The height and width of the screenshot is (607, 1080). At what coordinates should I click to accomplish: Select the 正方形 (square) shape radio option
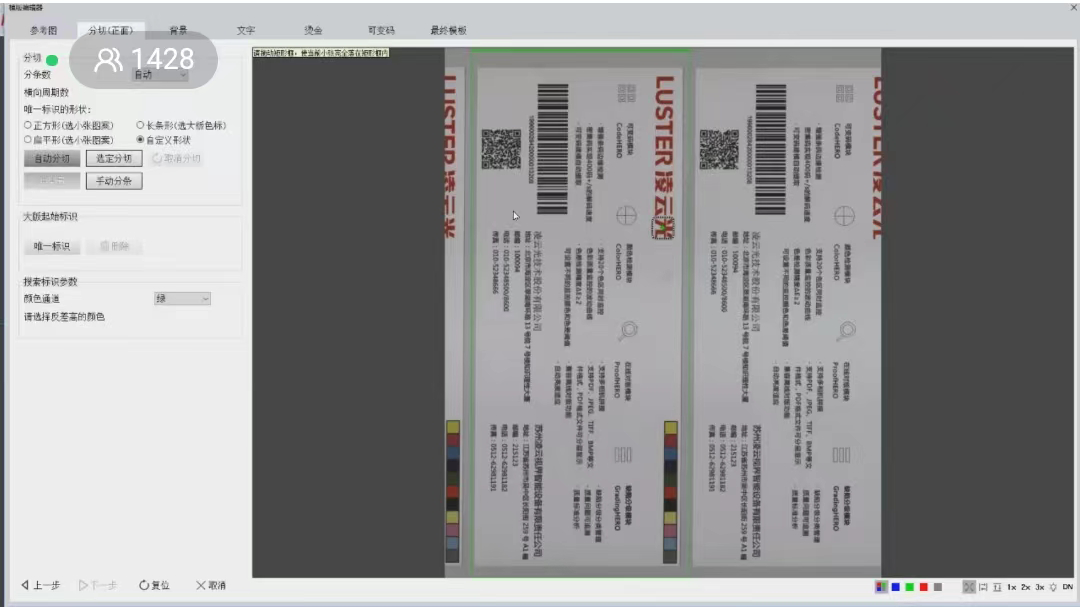[28, 125]
